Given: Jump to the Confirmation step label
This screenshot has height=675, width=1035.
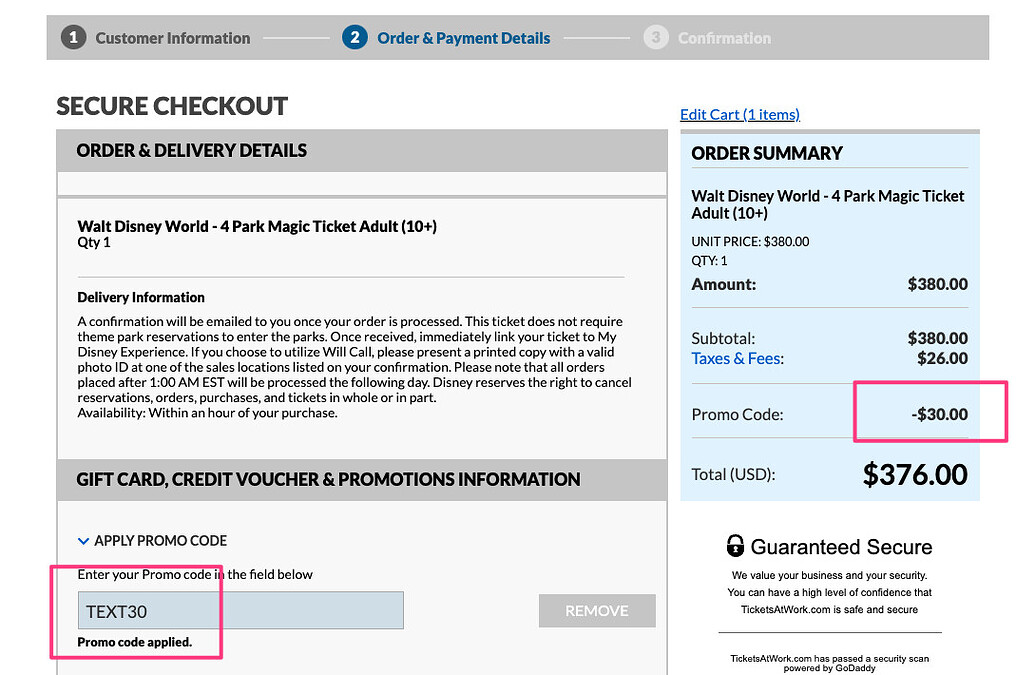Looking at the screenshot, I should pos(724,38).
